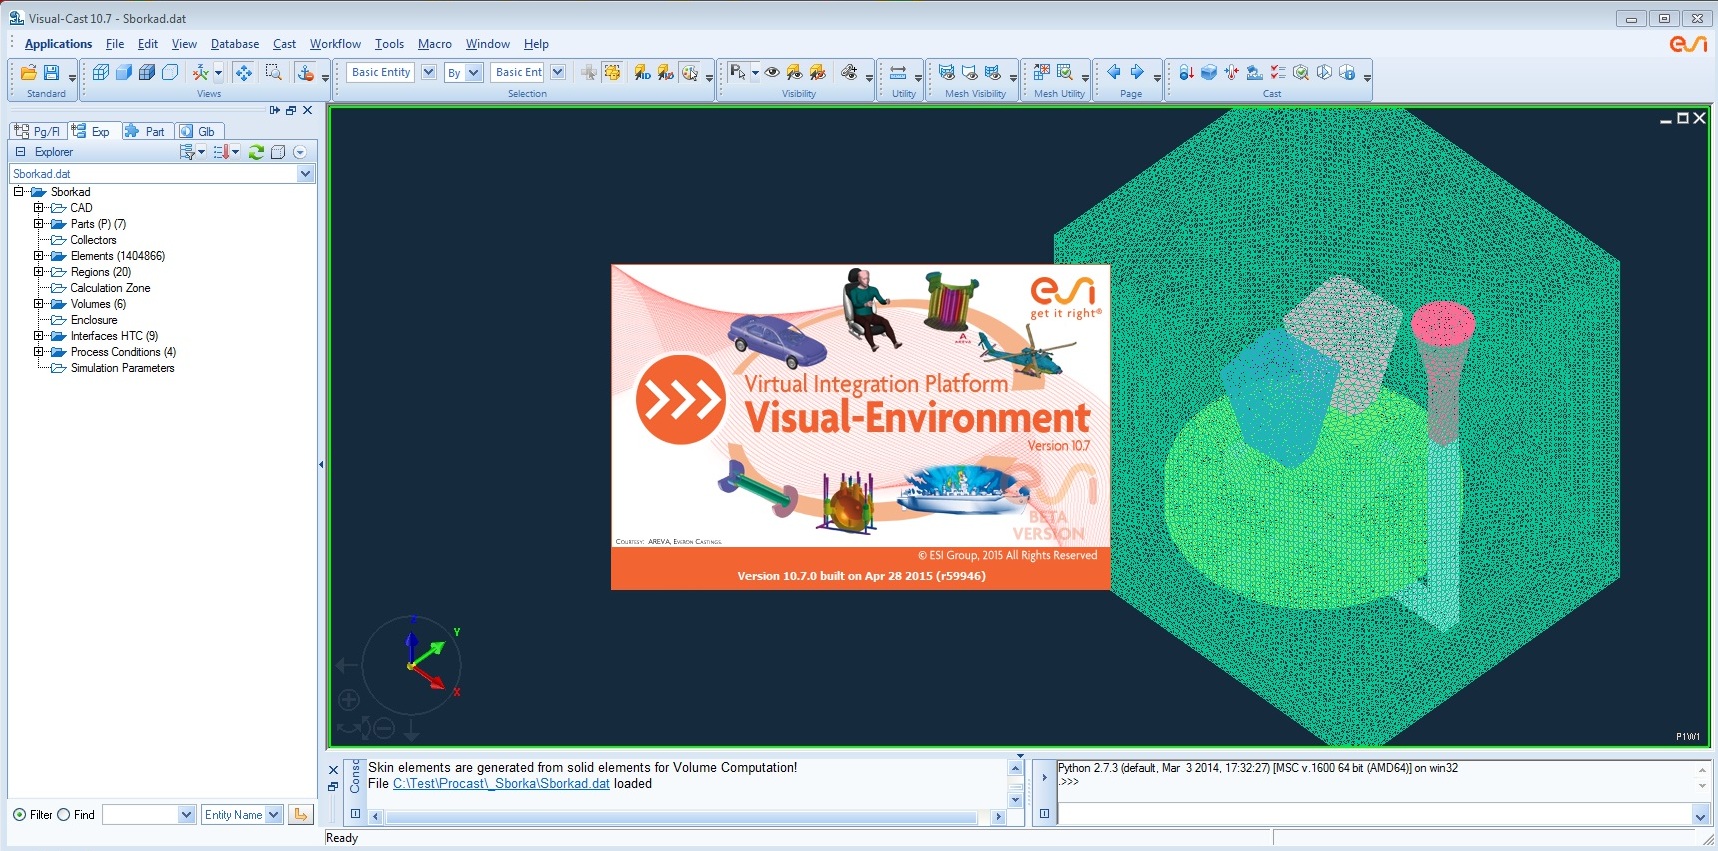
Task: Expand the CAD tree node
Action: 39,208
